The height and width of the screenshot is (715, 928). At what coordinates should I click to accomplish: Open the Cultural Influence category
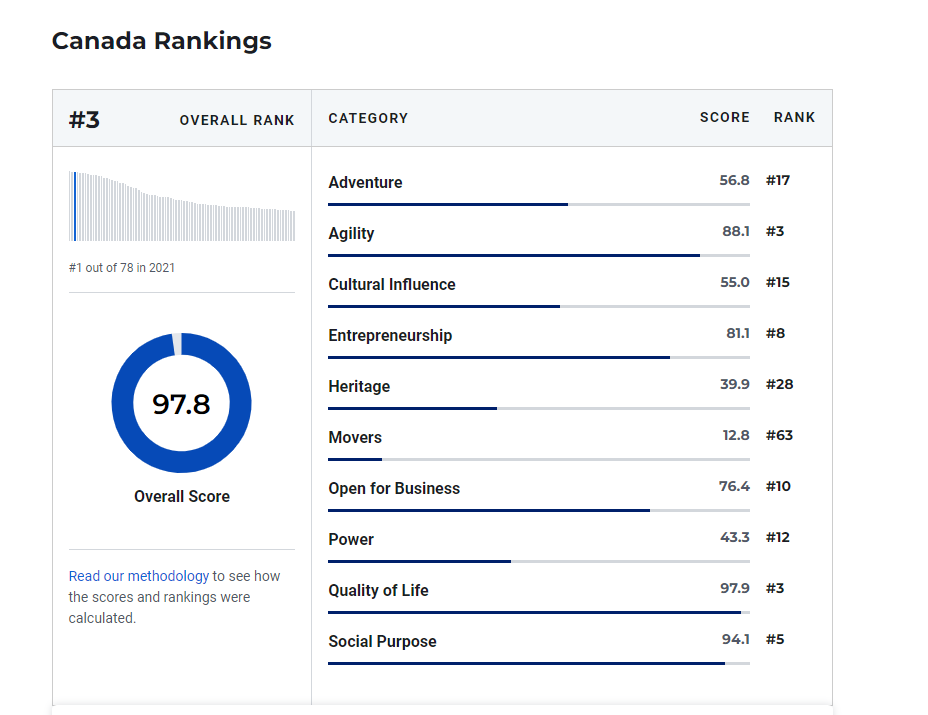(x=394, y=284)
